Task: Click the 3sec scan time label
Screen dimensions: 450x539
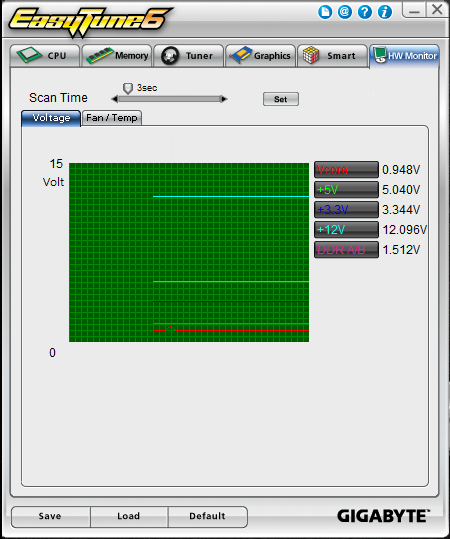Action: (x=147, y=88)
